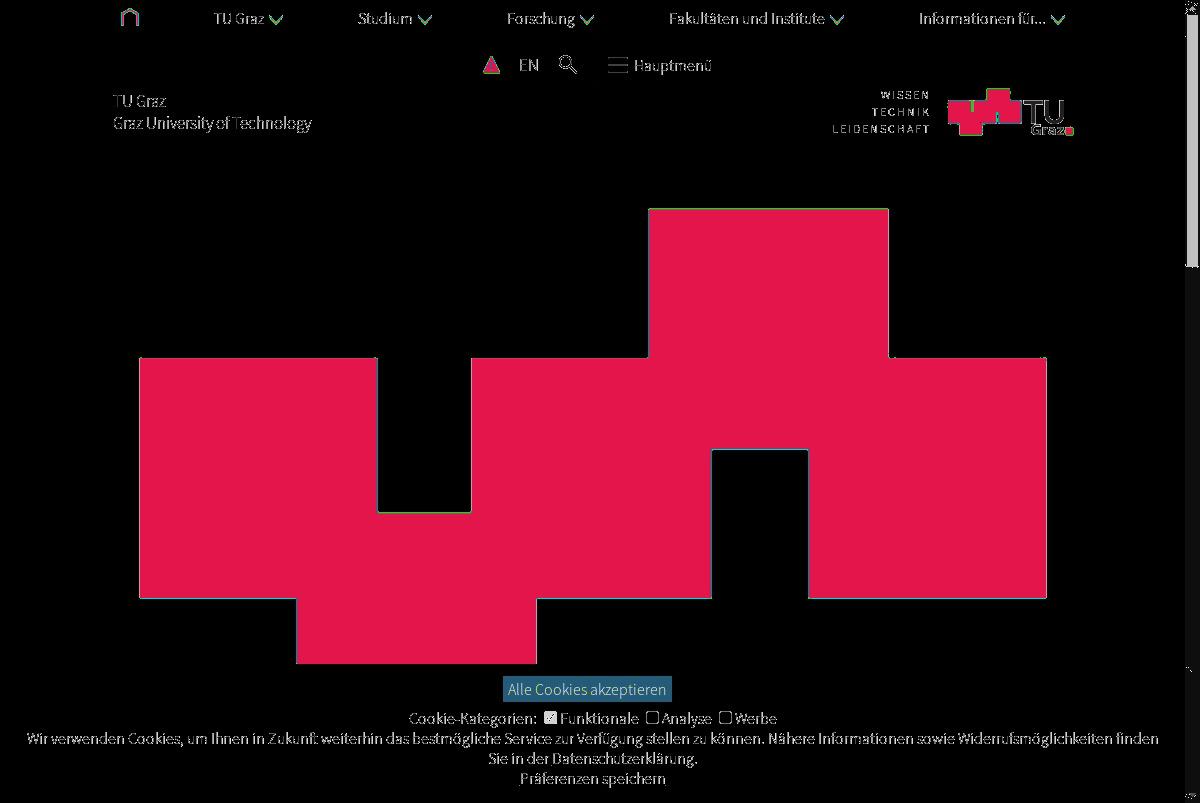The image size is (1200, 803).
Task: Click the WISSEN TECHNIK LEIDENSCHAFT slogan text
Action: [881, 112]
